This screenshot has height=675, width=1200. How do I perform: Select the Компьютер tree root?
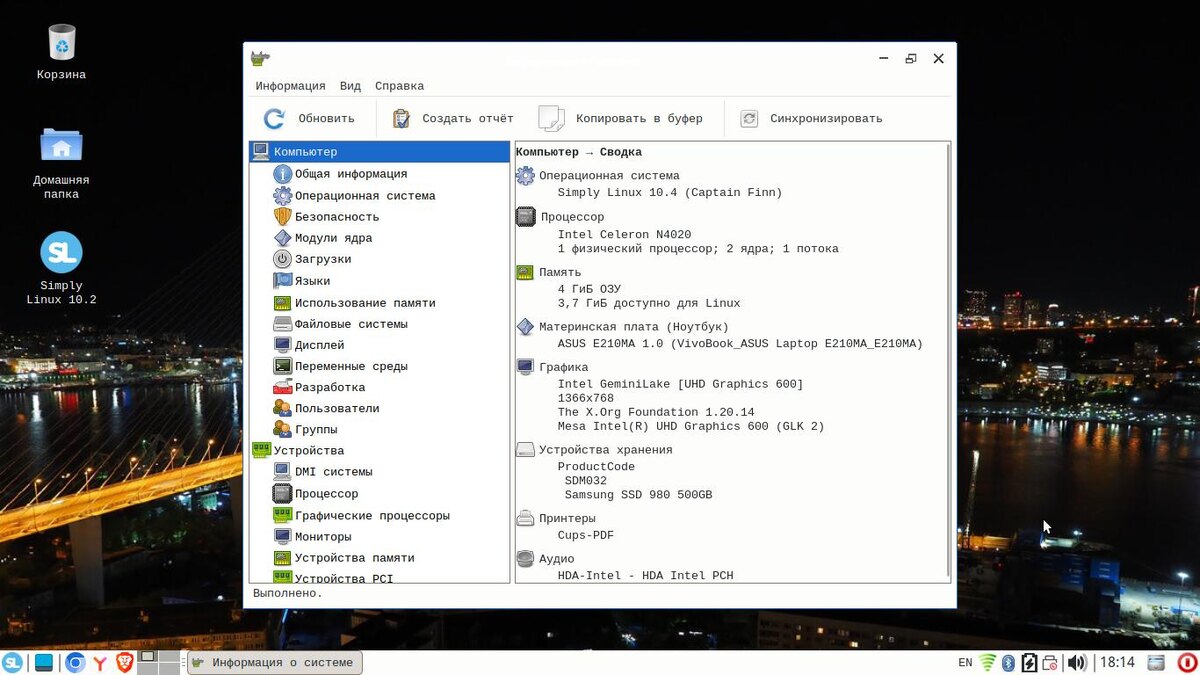coord(379,152)
